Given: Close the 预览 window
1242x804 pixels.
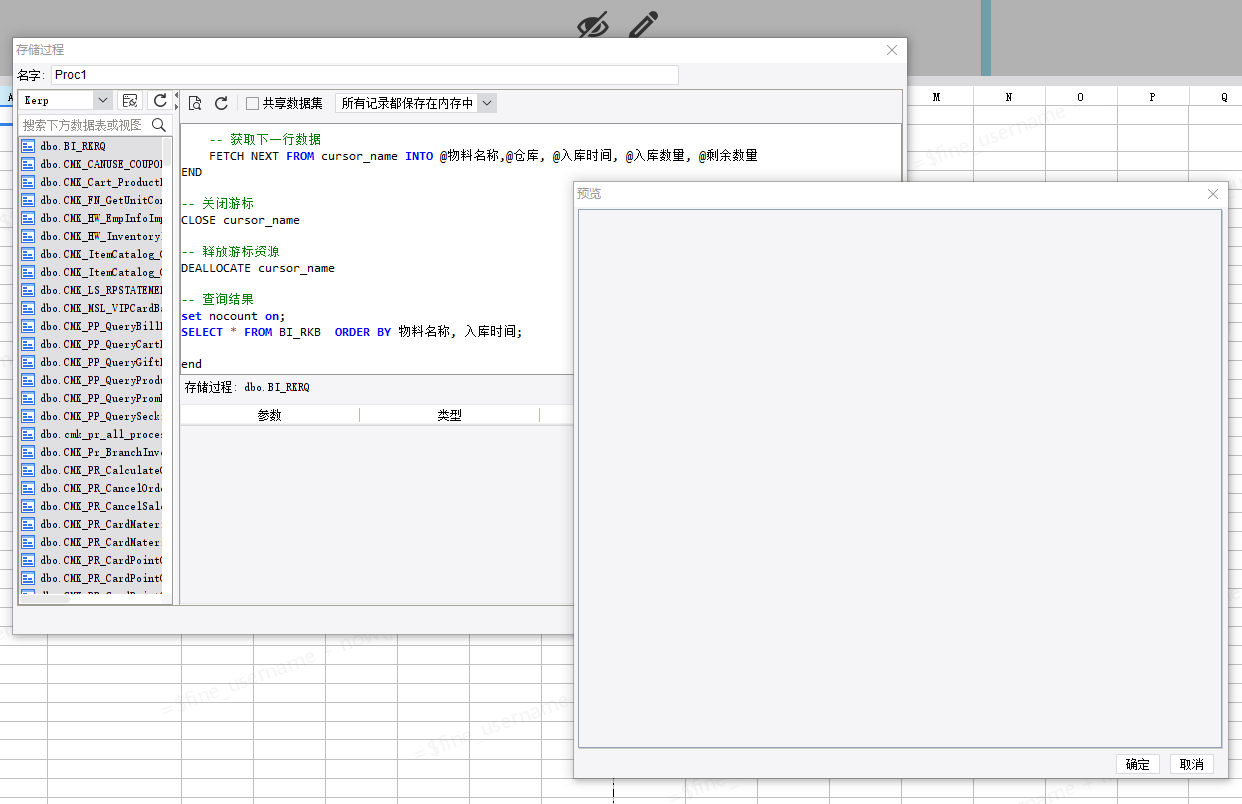Looking at the screenshot, I should (x=1213, y=193).
